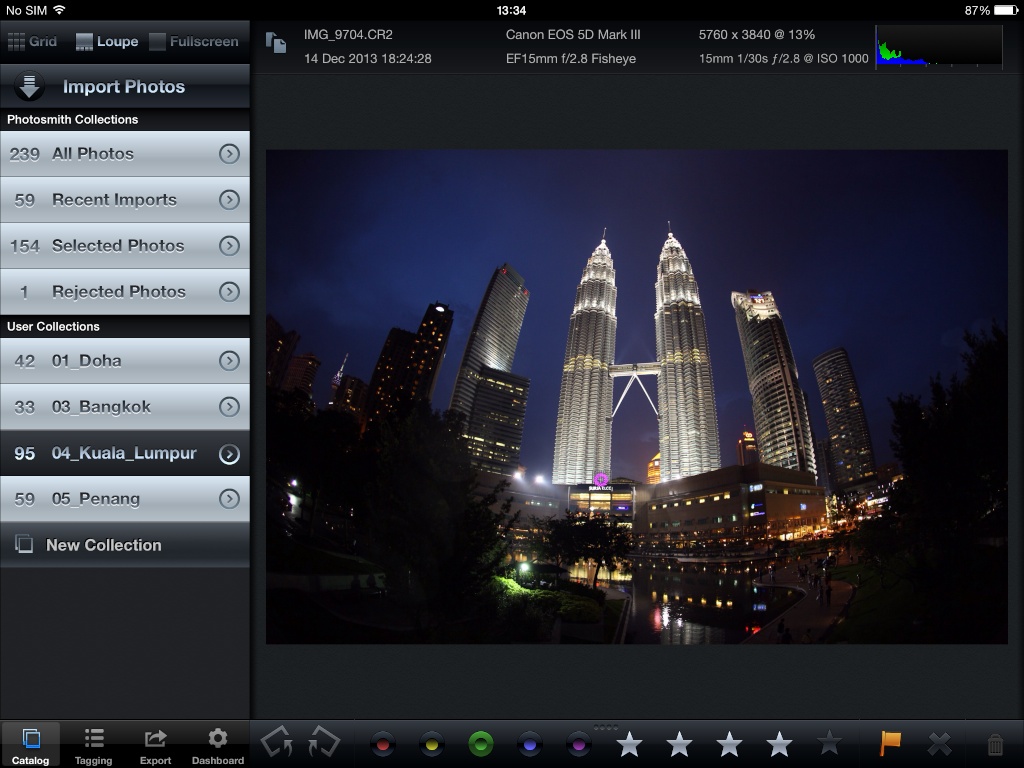Image resolution: width=1024 pixels, height=768 pixels.
Task: Rotate photo clockwise
Action: (324, 743)
